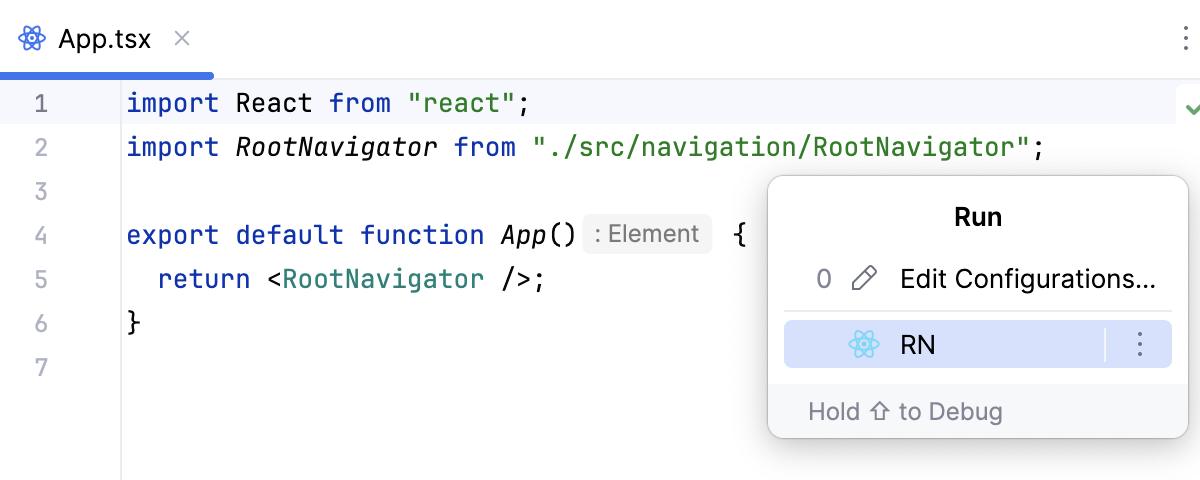Click the Element inlay type hint
Viewport: 1200px width, 480px height.
pos(646,234)
